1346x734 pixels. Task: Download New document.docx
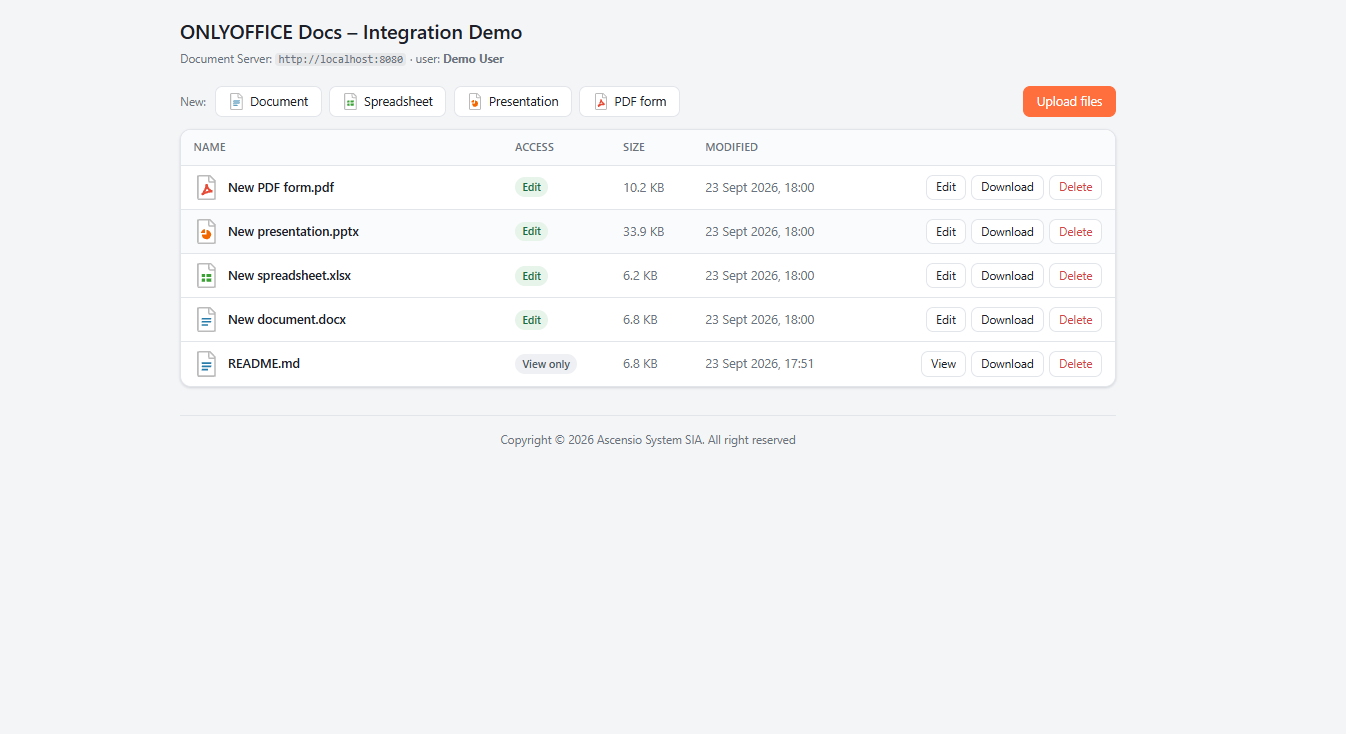click(x=1007, y=319)
